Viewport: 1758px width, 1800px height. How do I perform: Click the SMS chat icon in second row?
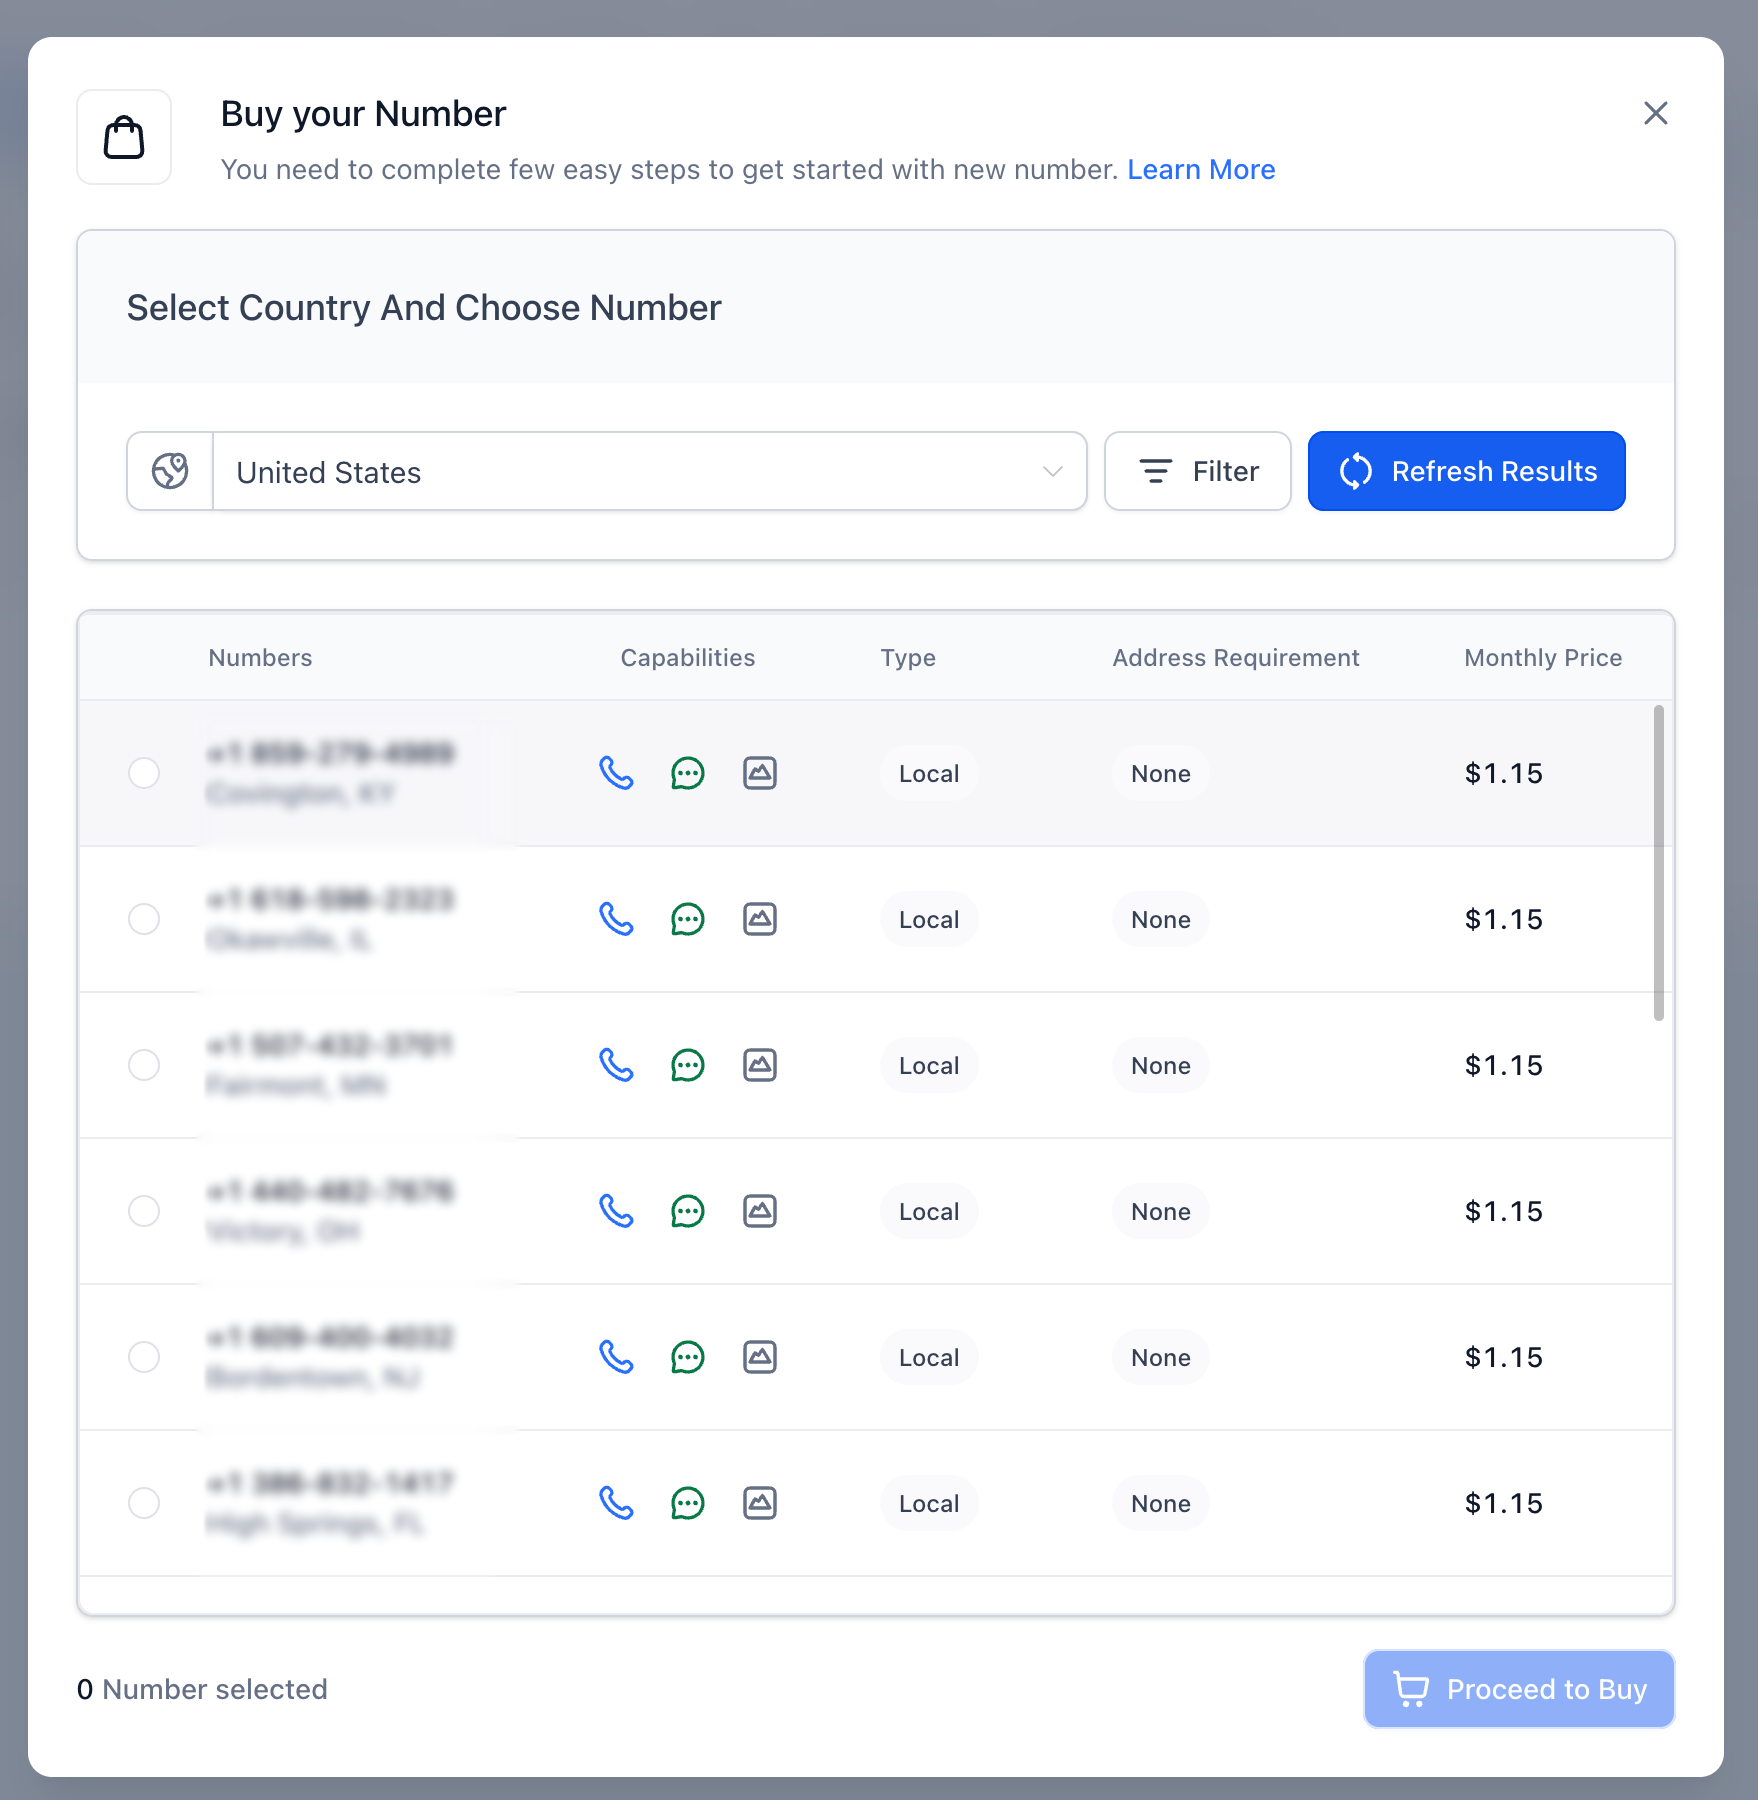[x=688, y=919]
